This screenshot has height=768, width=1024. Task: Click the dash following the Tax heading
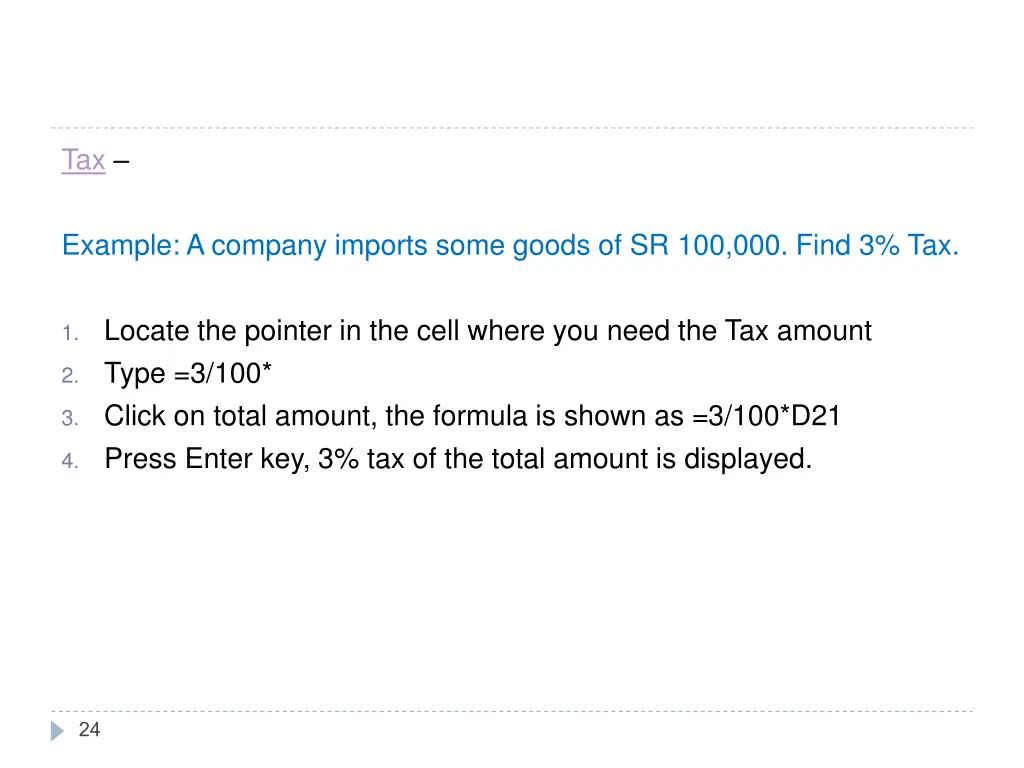pos(121,161)
